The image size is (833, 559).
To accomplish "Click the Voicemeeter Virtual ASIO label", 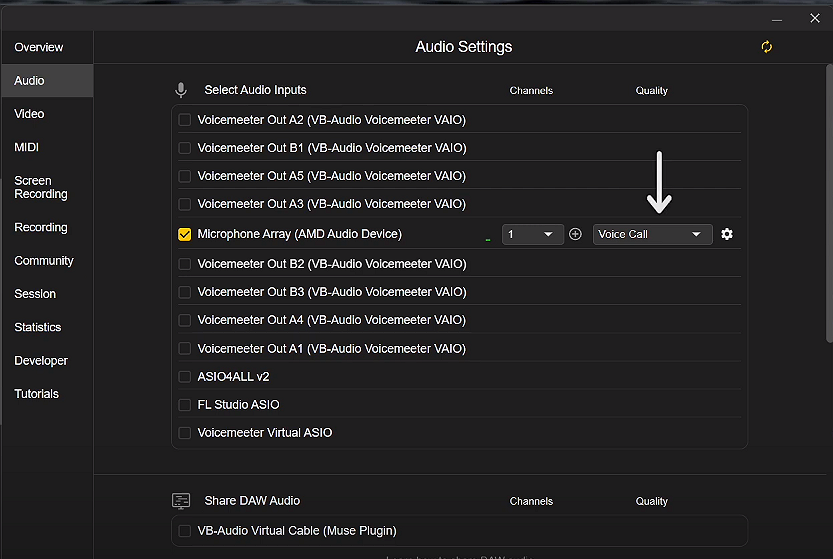I will point(265,433).
